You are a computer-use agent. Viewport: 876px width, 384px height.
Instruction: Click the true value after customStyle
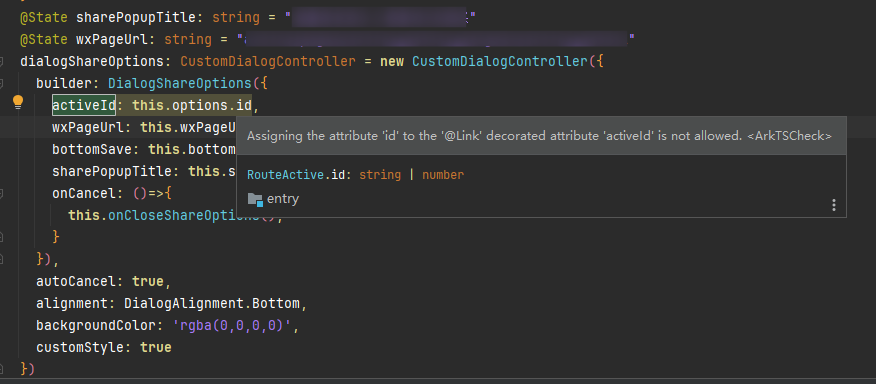coord(156,347)
